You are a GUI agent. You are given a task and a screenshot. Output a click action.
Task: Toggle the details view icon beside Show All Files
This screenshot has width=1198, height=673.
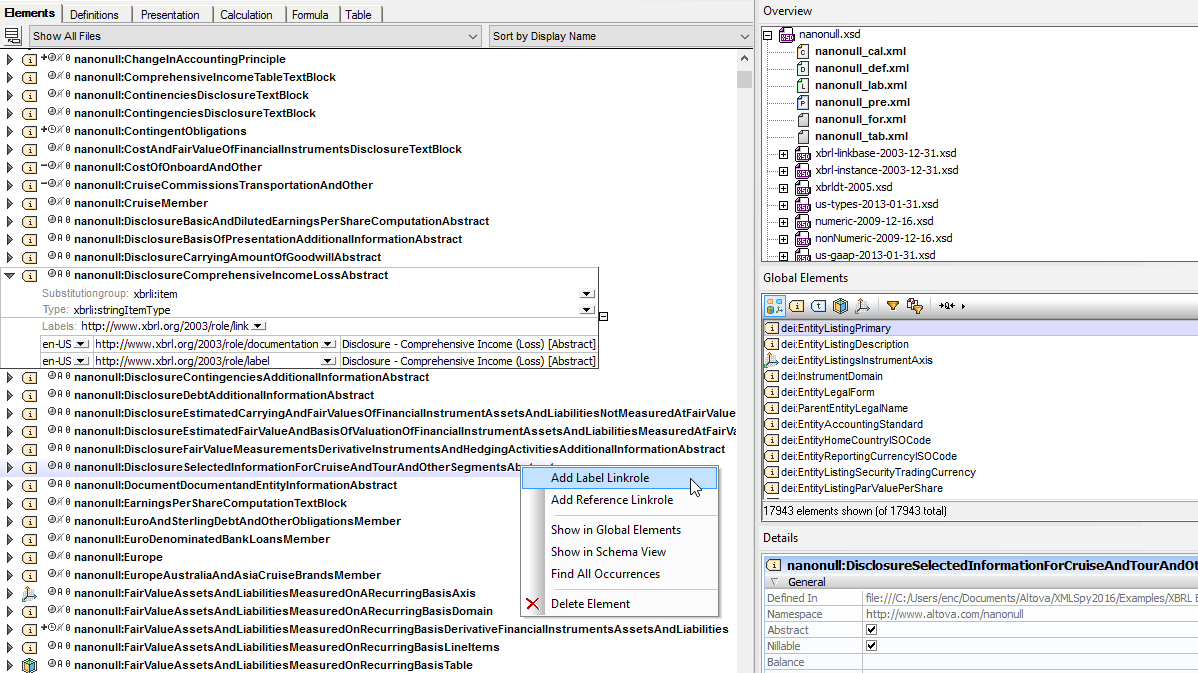coord(12,36)
